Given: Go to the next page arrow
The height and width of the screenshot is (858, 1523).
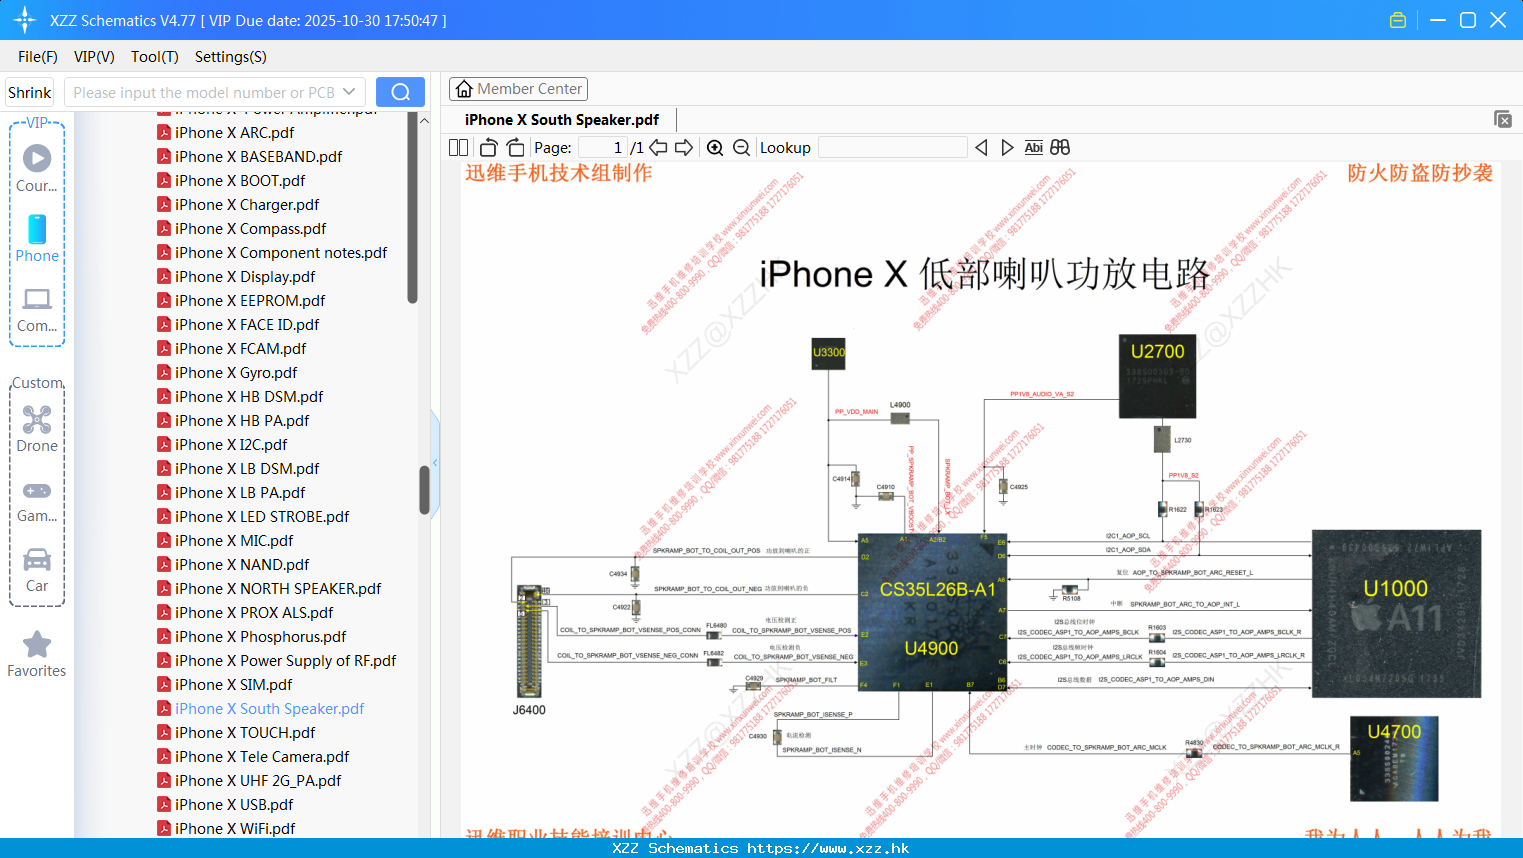Looking at the screenshot, I should tap(684, 147).
